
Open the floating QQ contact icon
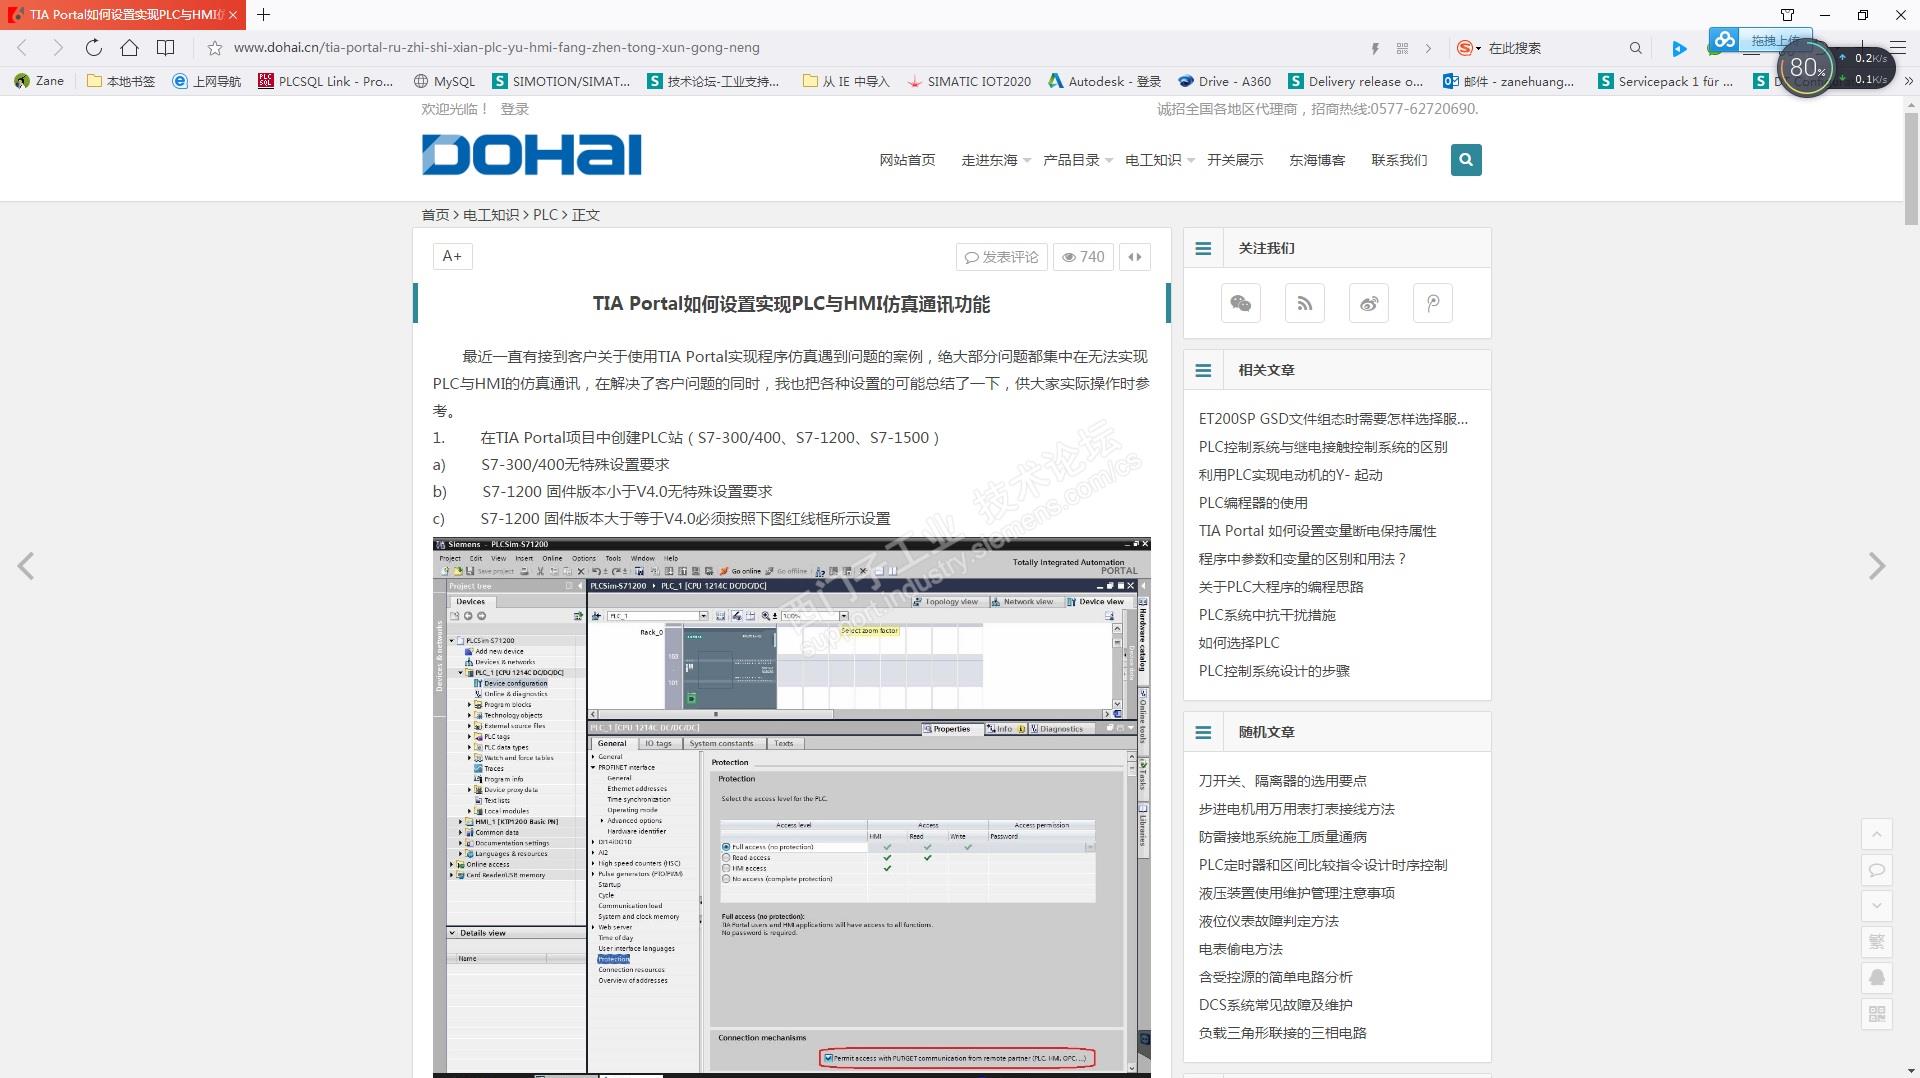point(1877,978)
